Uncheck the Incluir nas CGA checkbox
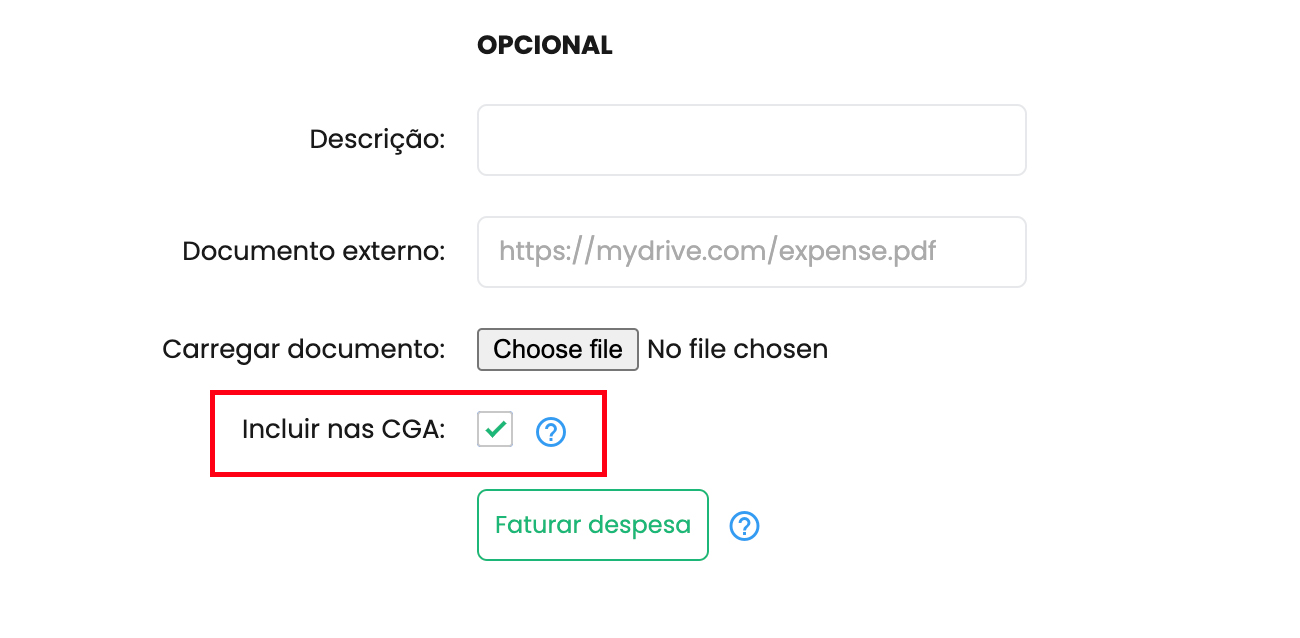1300x638 pixels. (x=495, y=429)
